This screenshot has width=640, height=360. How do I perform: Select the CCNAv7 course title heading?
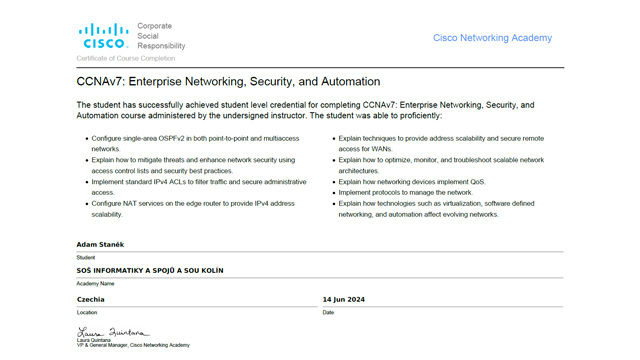pyautogui.click(x=228, y=82)
